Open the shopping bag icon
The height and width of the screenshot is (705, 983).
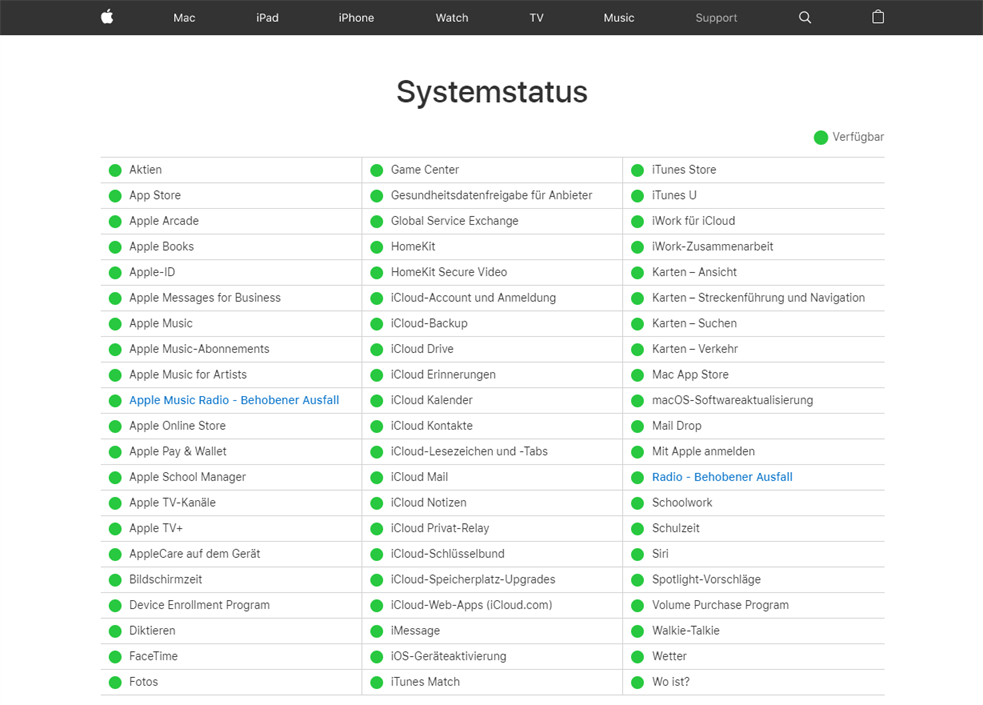coord(878,17)
